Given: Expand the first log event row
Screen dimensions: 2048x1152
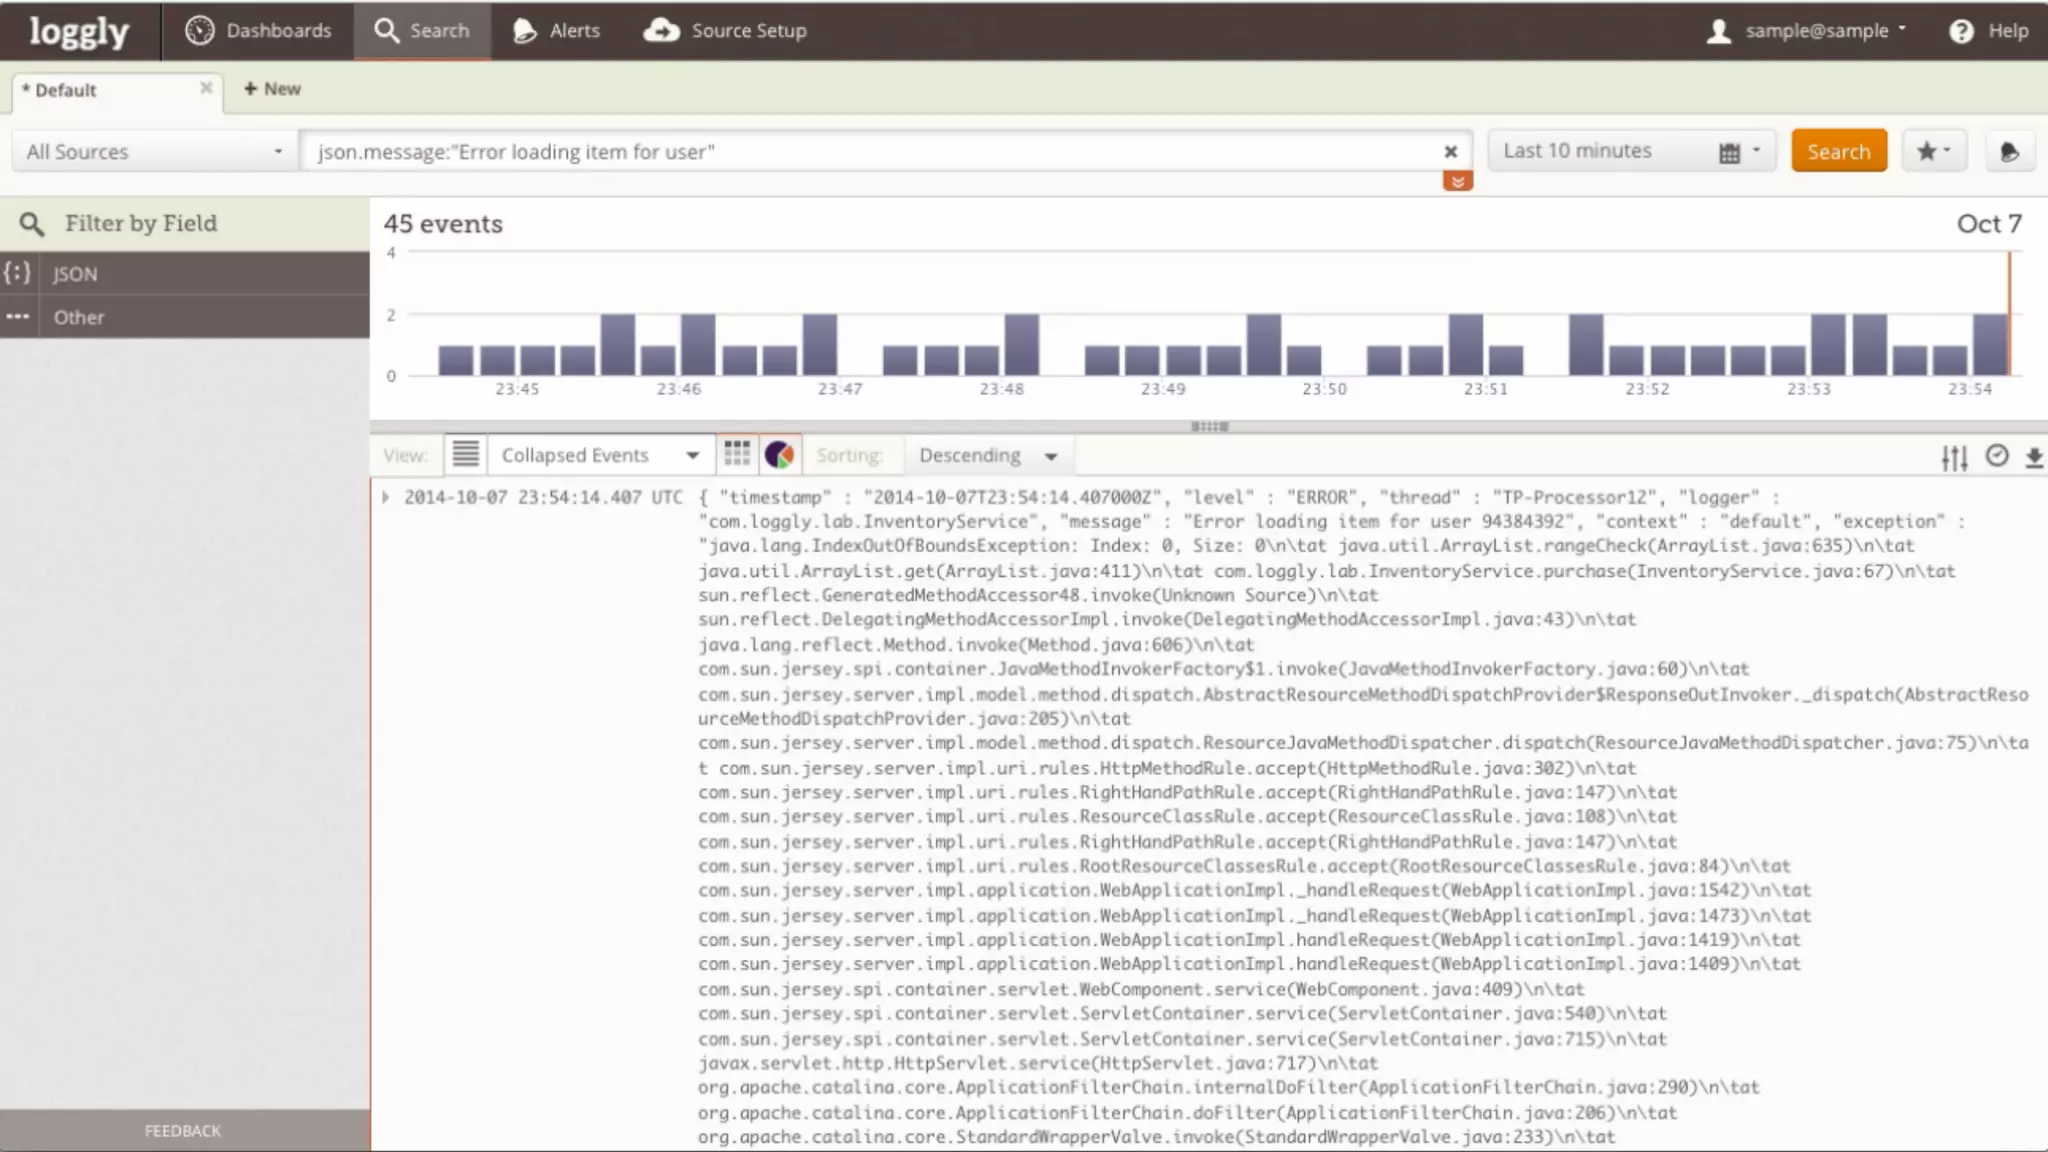Looking at the screenshot, I should (385, 497).
